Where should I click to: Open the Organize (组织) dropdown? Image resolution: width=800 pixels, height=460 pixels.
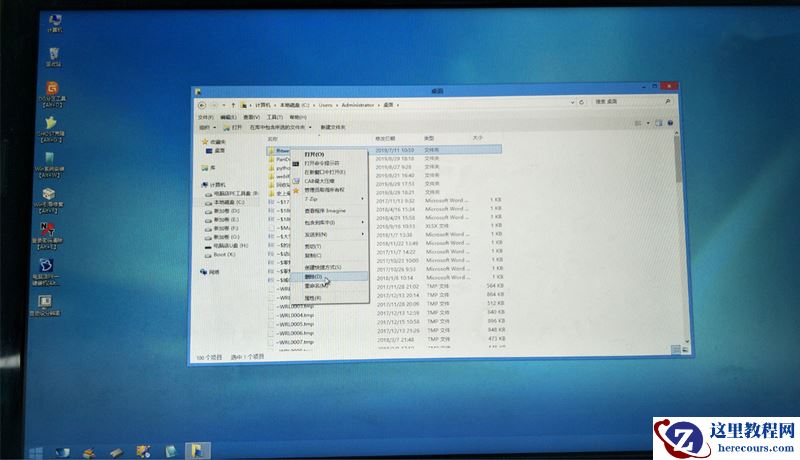point(207,127)
